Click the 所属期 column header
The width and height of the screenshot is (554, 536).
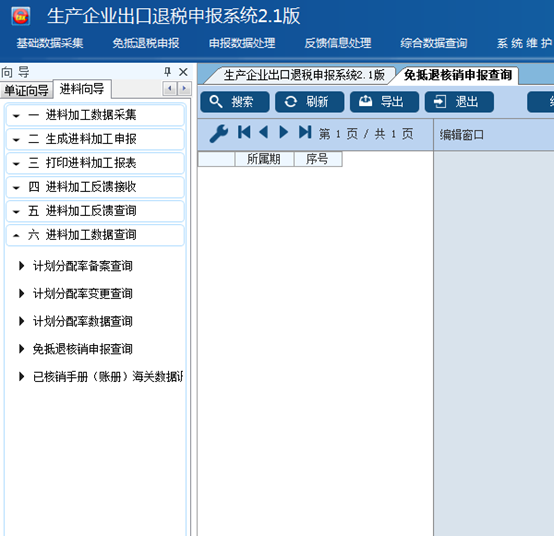pos(264,159)
